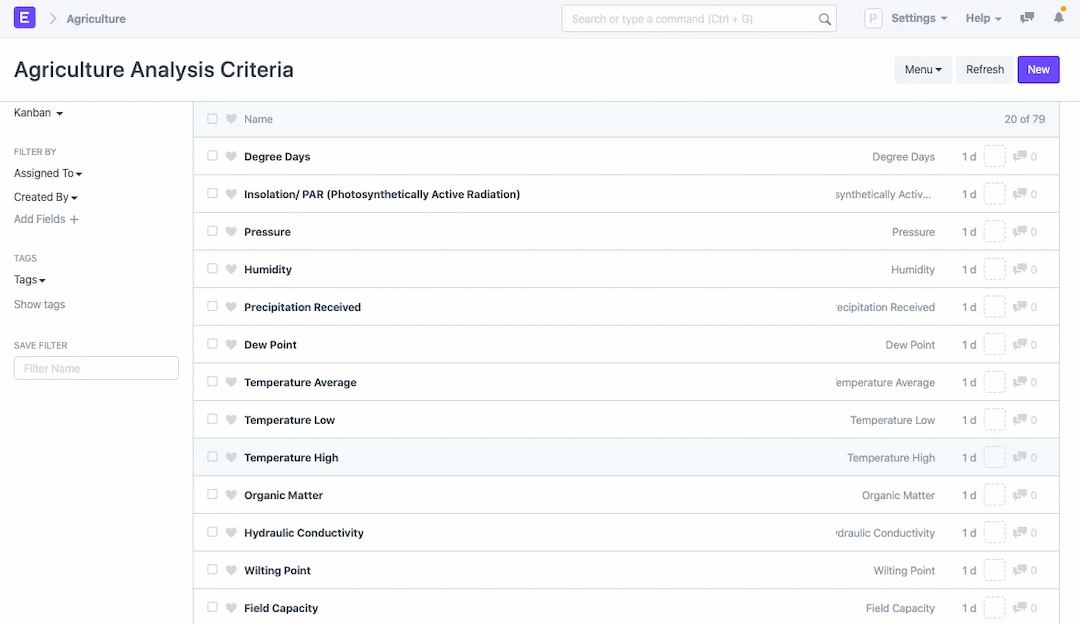Open the chat messages icon in navbar

tap(1027, 18)
